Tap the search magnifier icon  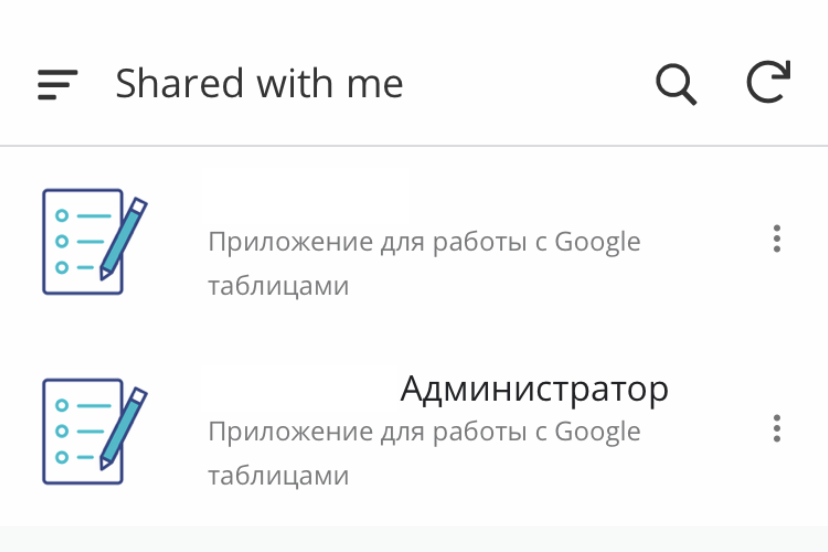[676, 85]
